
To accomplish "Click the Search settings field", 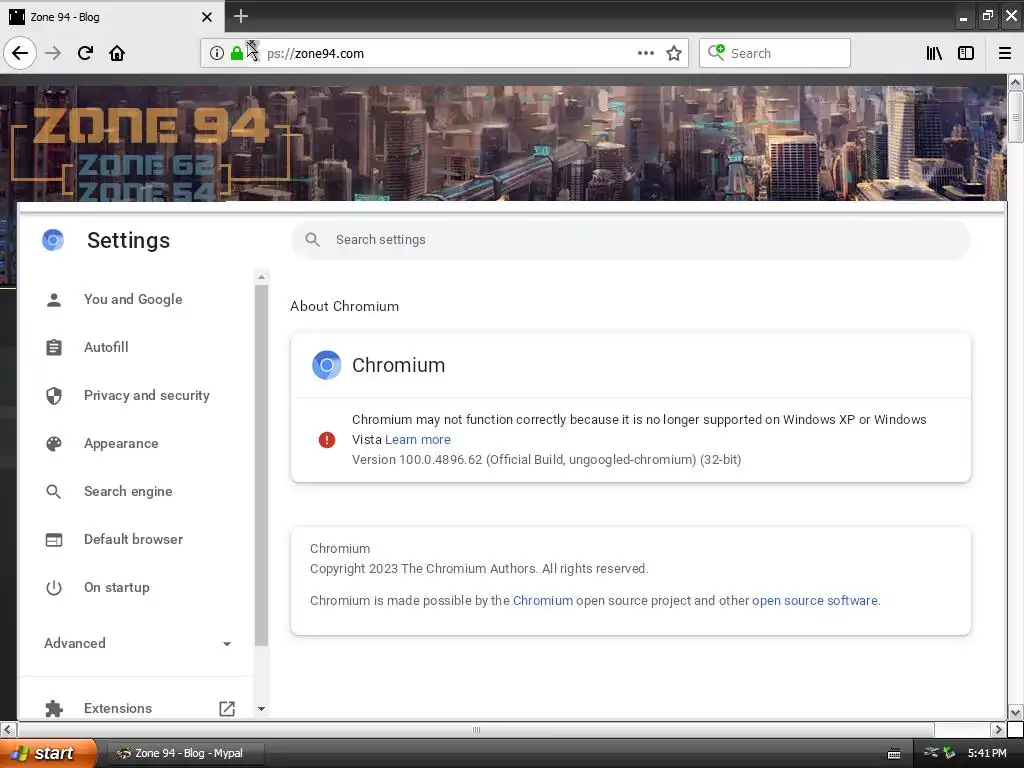I will point(631,240).
